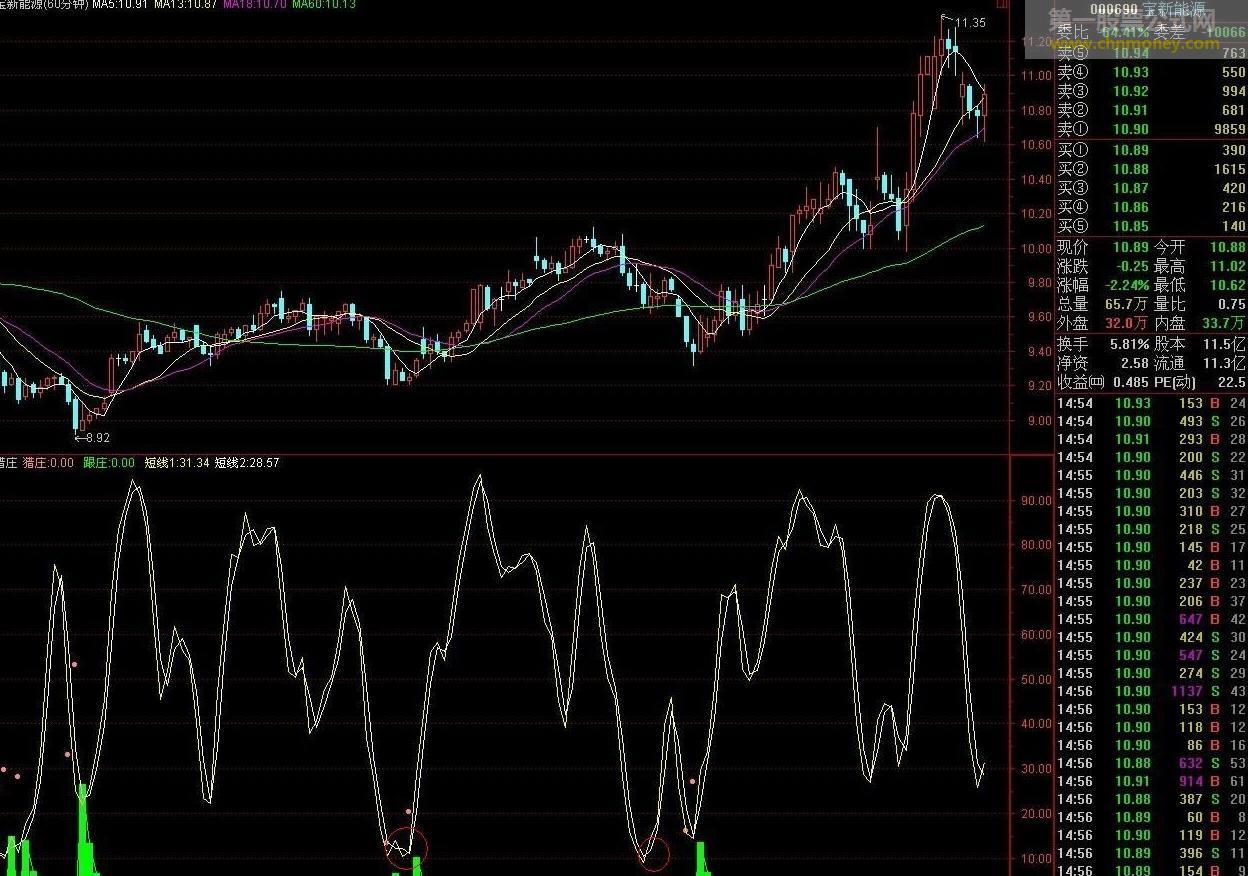Image resolution: width=1248 pixels, height=876 pixels.
Task: Click the 净资 value 2.58
Action: (1135, 363)
